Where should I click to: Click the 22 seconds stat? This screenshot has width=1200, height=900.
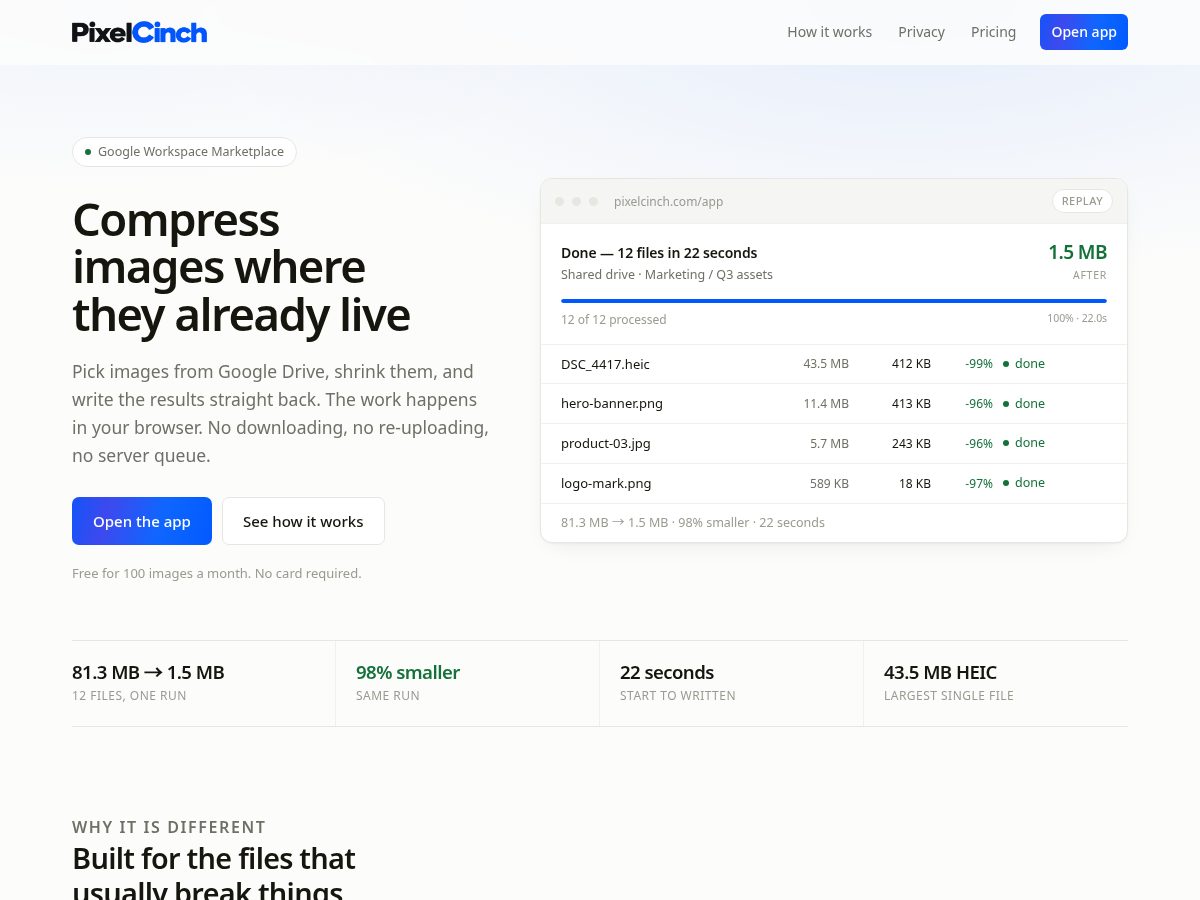point(667,672)
